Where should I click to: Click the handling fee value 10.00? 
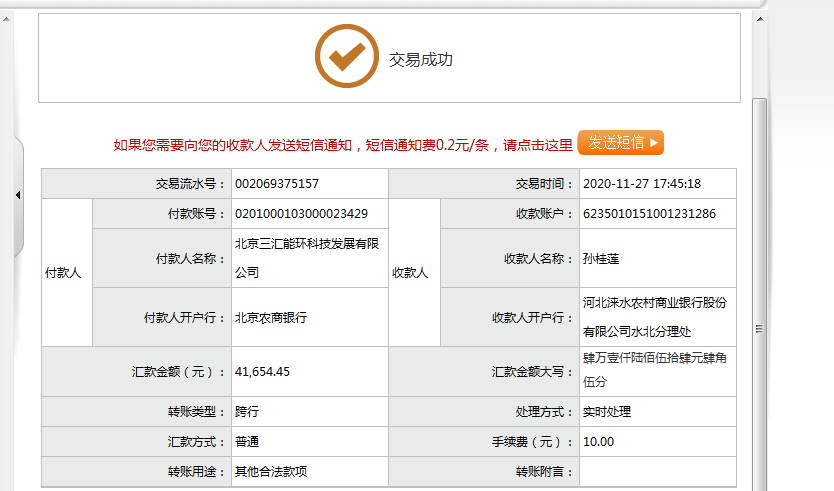pyautogui.click(x=598, y=442)
